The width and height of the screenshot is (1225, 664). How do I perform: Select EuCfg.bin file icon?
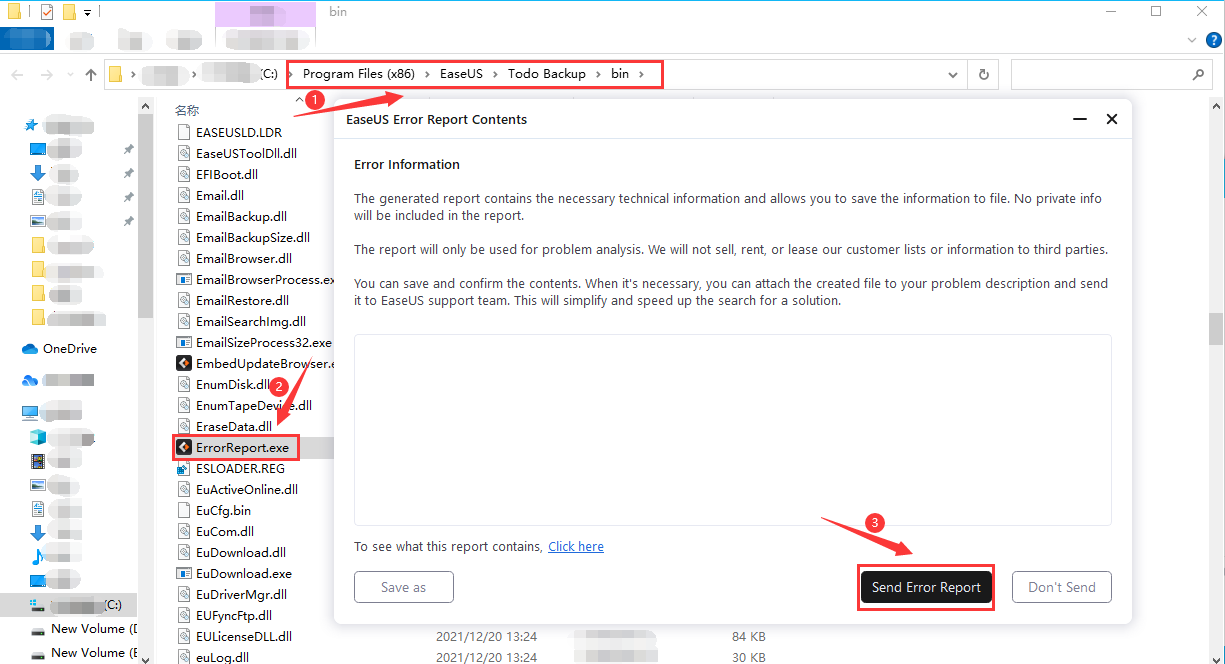pos(183,510)
